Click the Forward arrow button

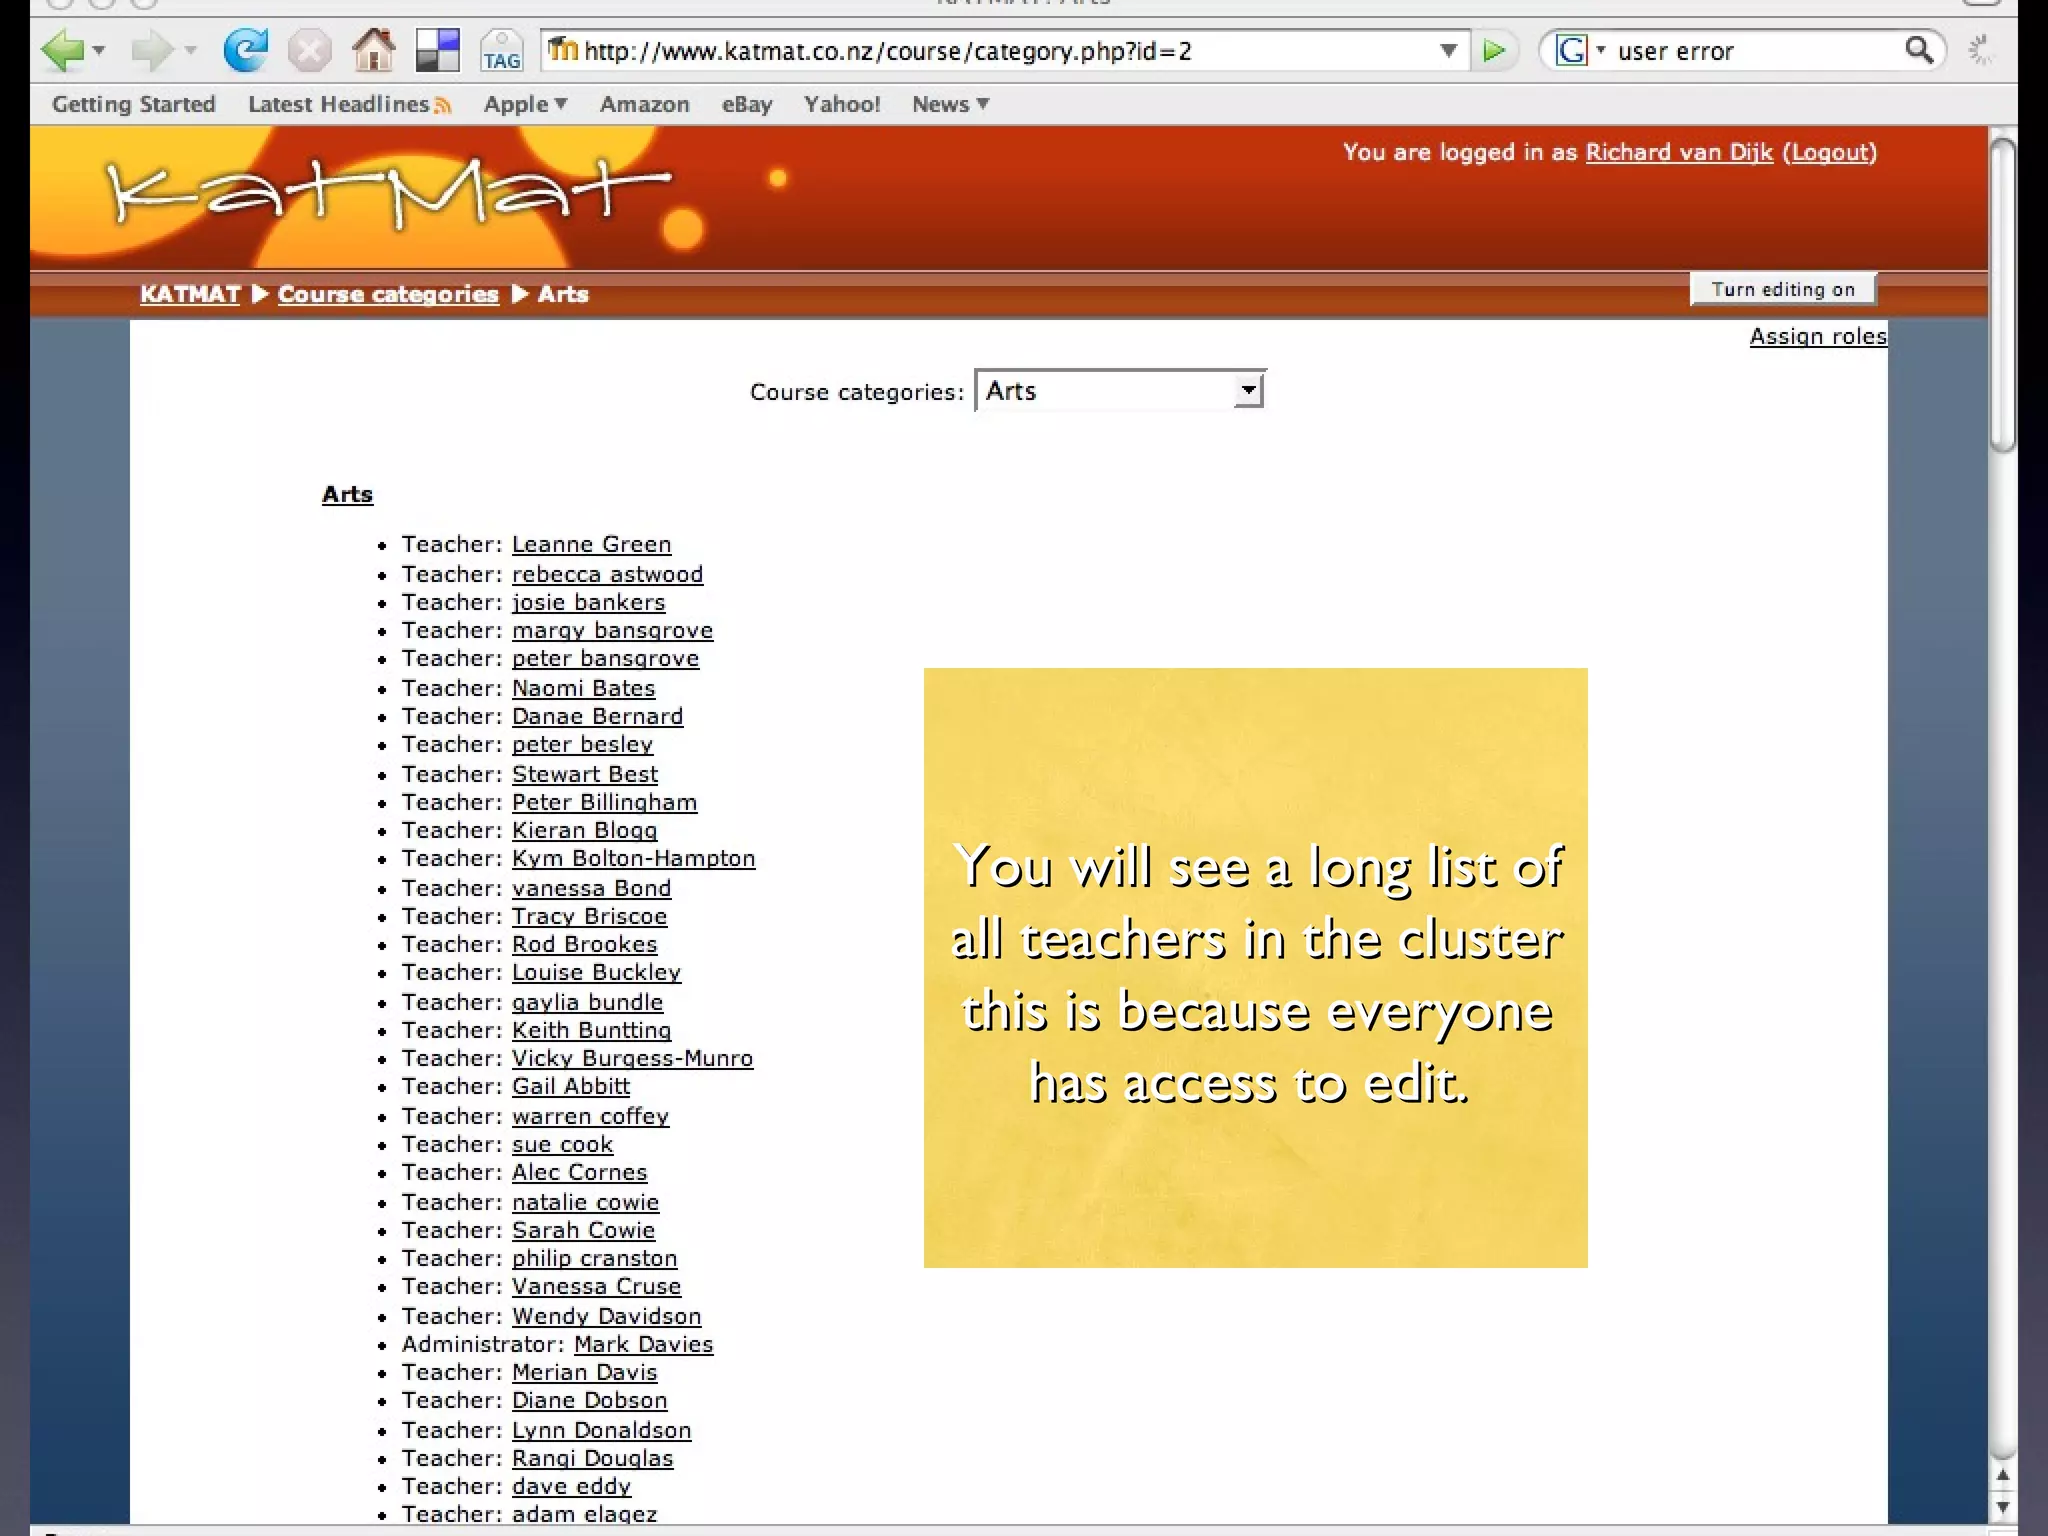pos(152,50)
